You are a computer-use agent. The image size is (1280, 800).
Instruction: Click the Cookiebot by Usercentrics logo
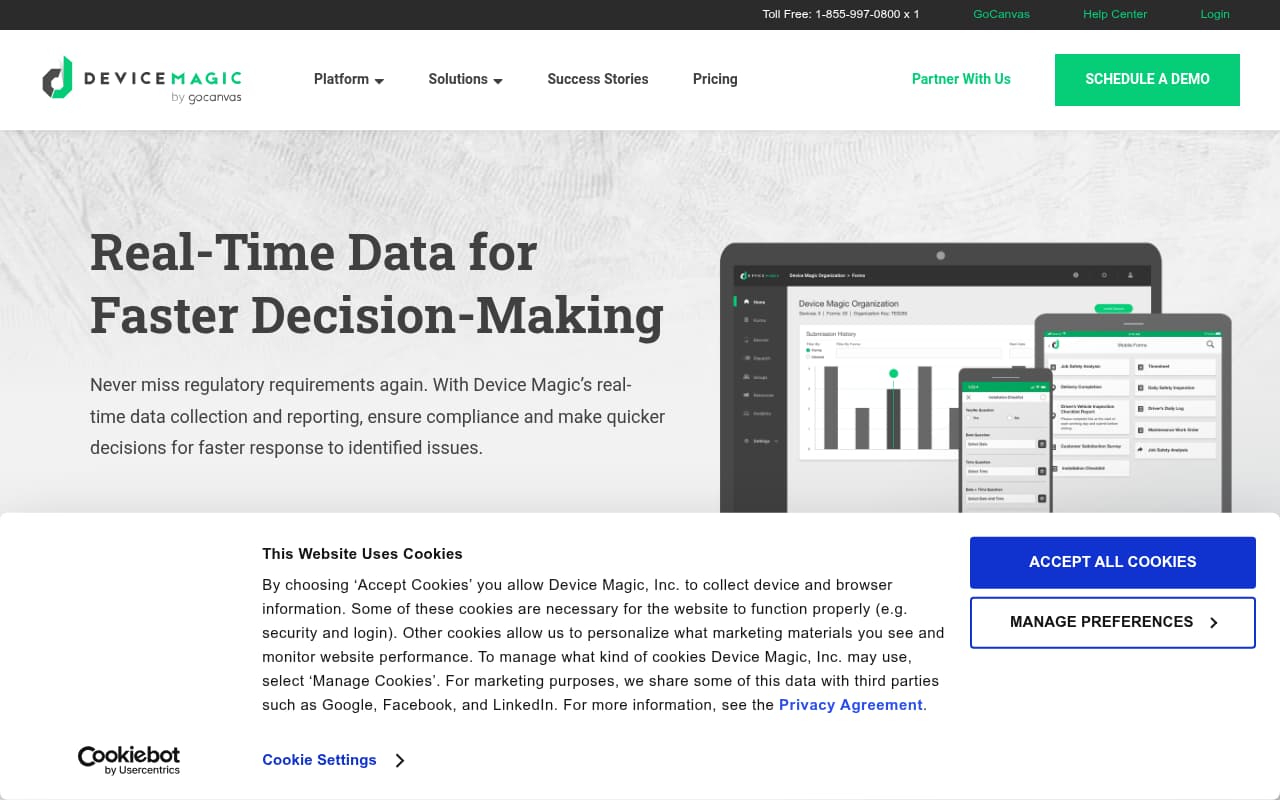[129, 760]
